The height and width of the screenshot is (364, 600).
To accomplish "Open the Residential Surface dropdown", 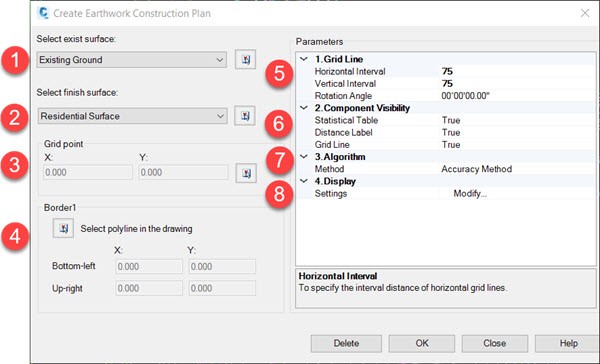I will point(132,116).
